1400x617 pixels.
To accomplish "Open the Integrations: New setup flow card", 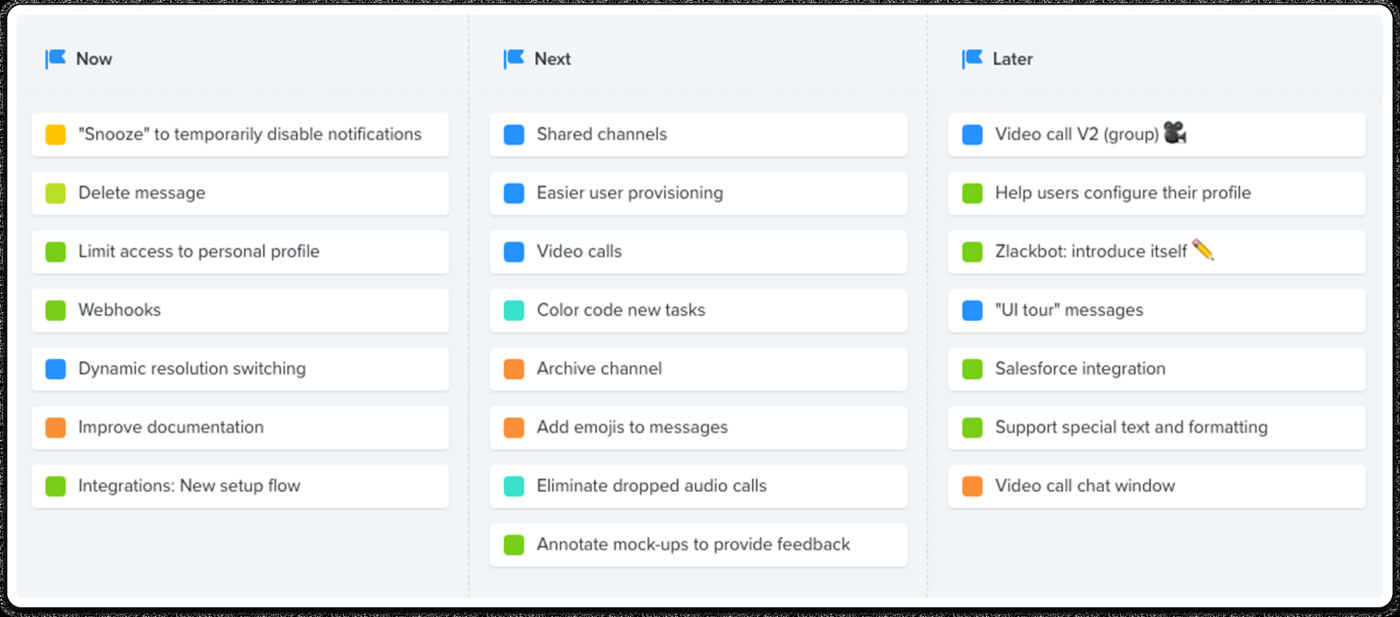I will click(240, 486).
